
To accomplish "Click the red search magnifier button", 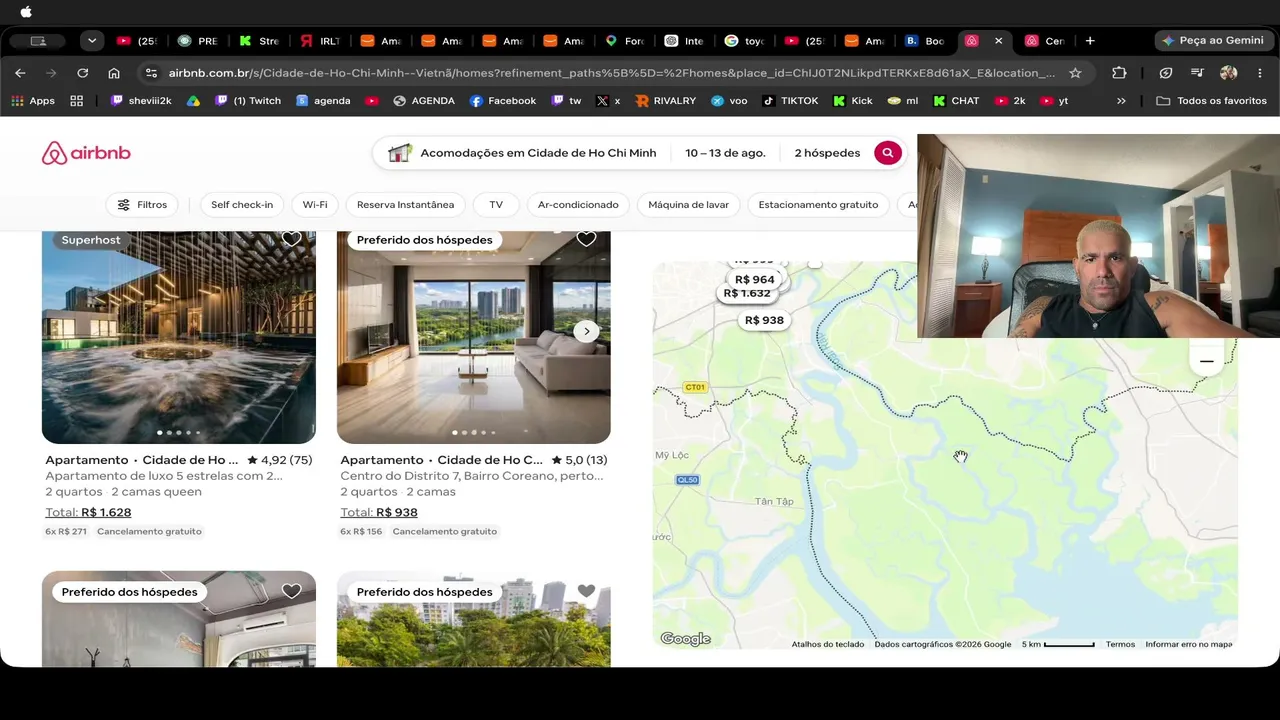I will pyautogui.click(x=887, y=153).
